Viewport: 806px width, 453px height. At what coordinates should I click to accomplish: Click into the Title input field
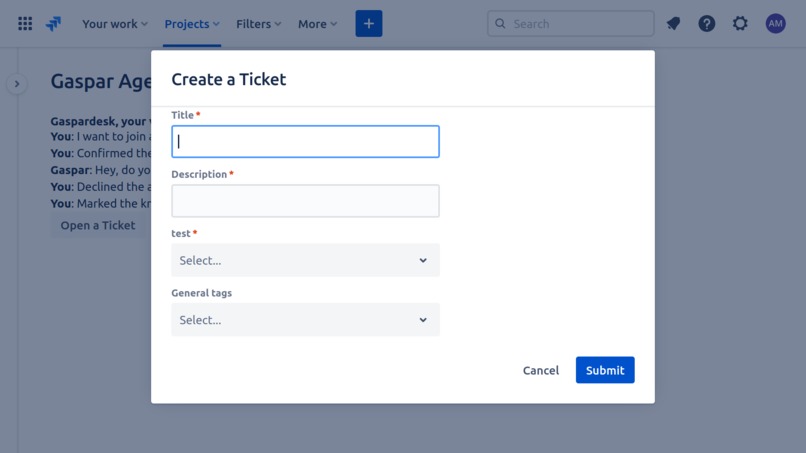pyautogui.click(x=305, y=141)
